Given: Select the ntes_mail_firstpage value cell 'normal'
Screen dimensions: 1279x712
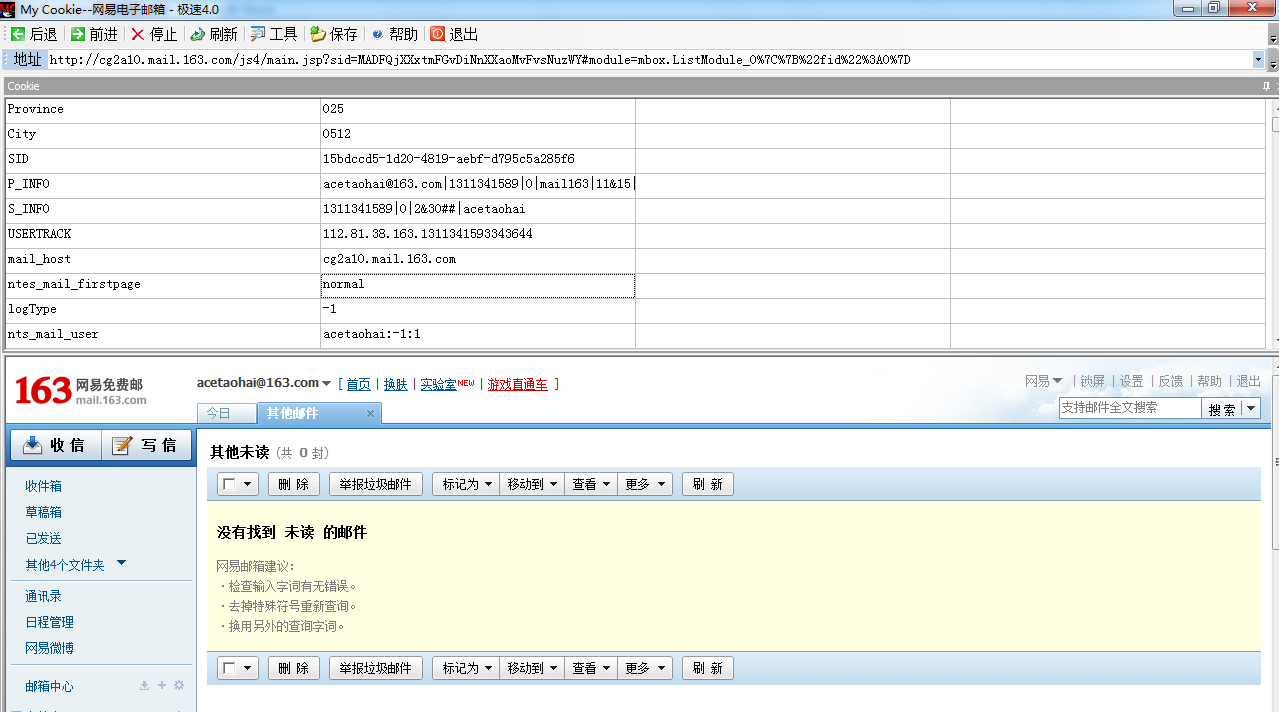Looking at the screenshot, I should tap(478, 285).
